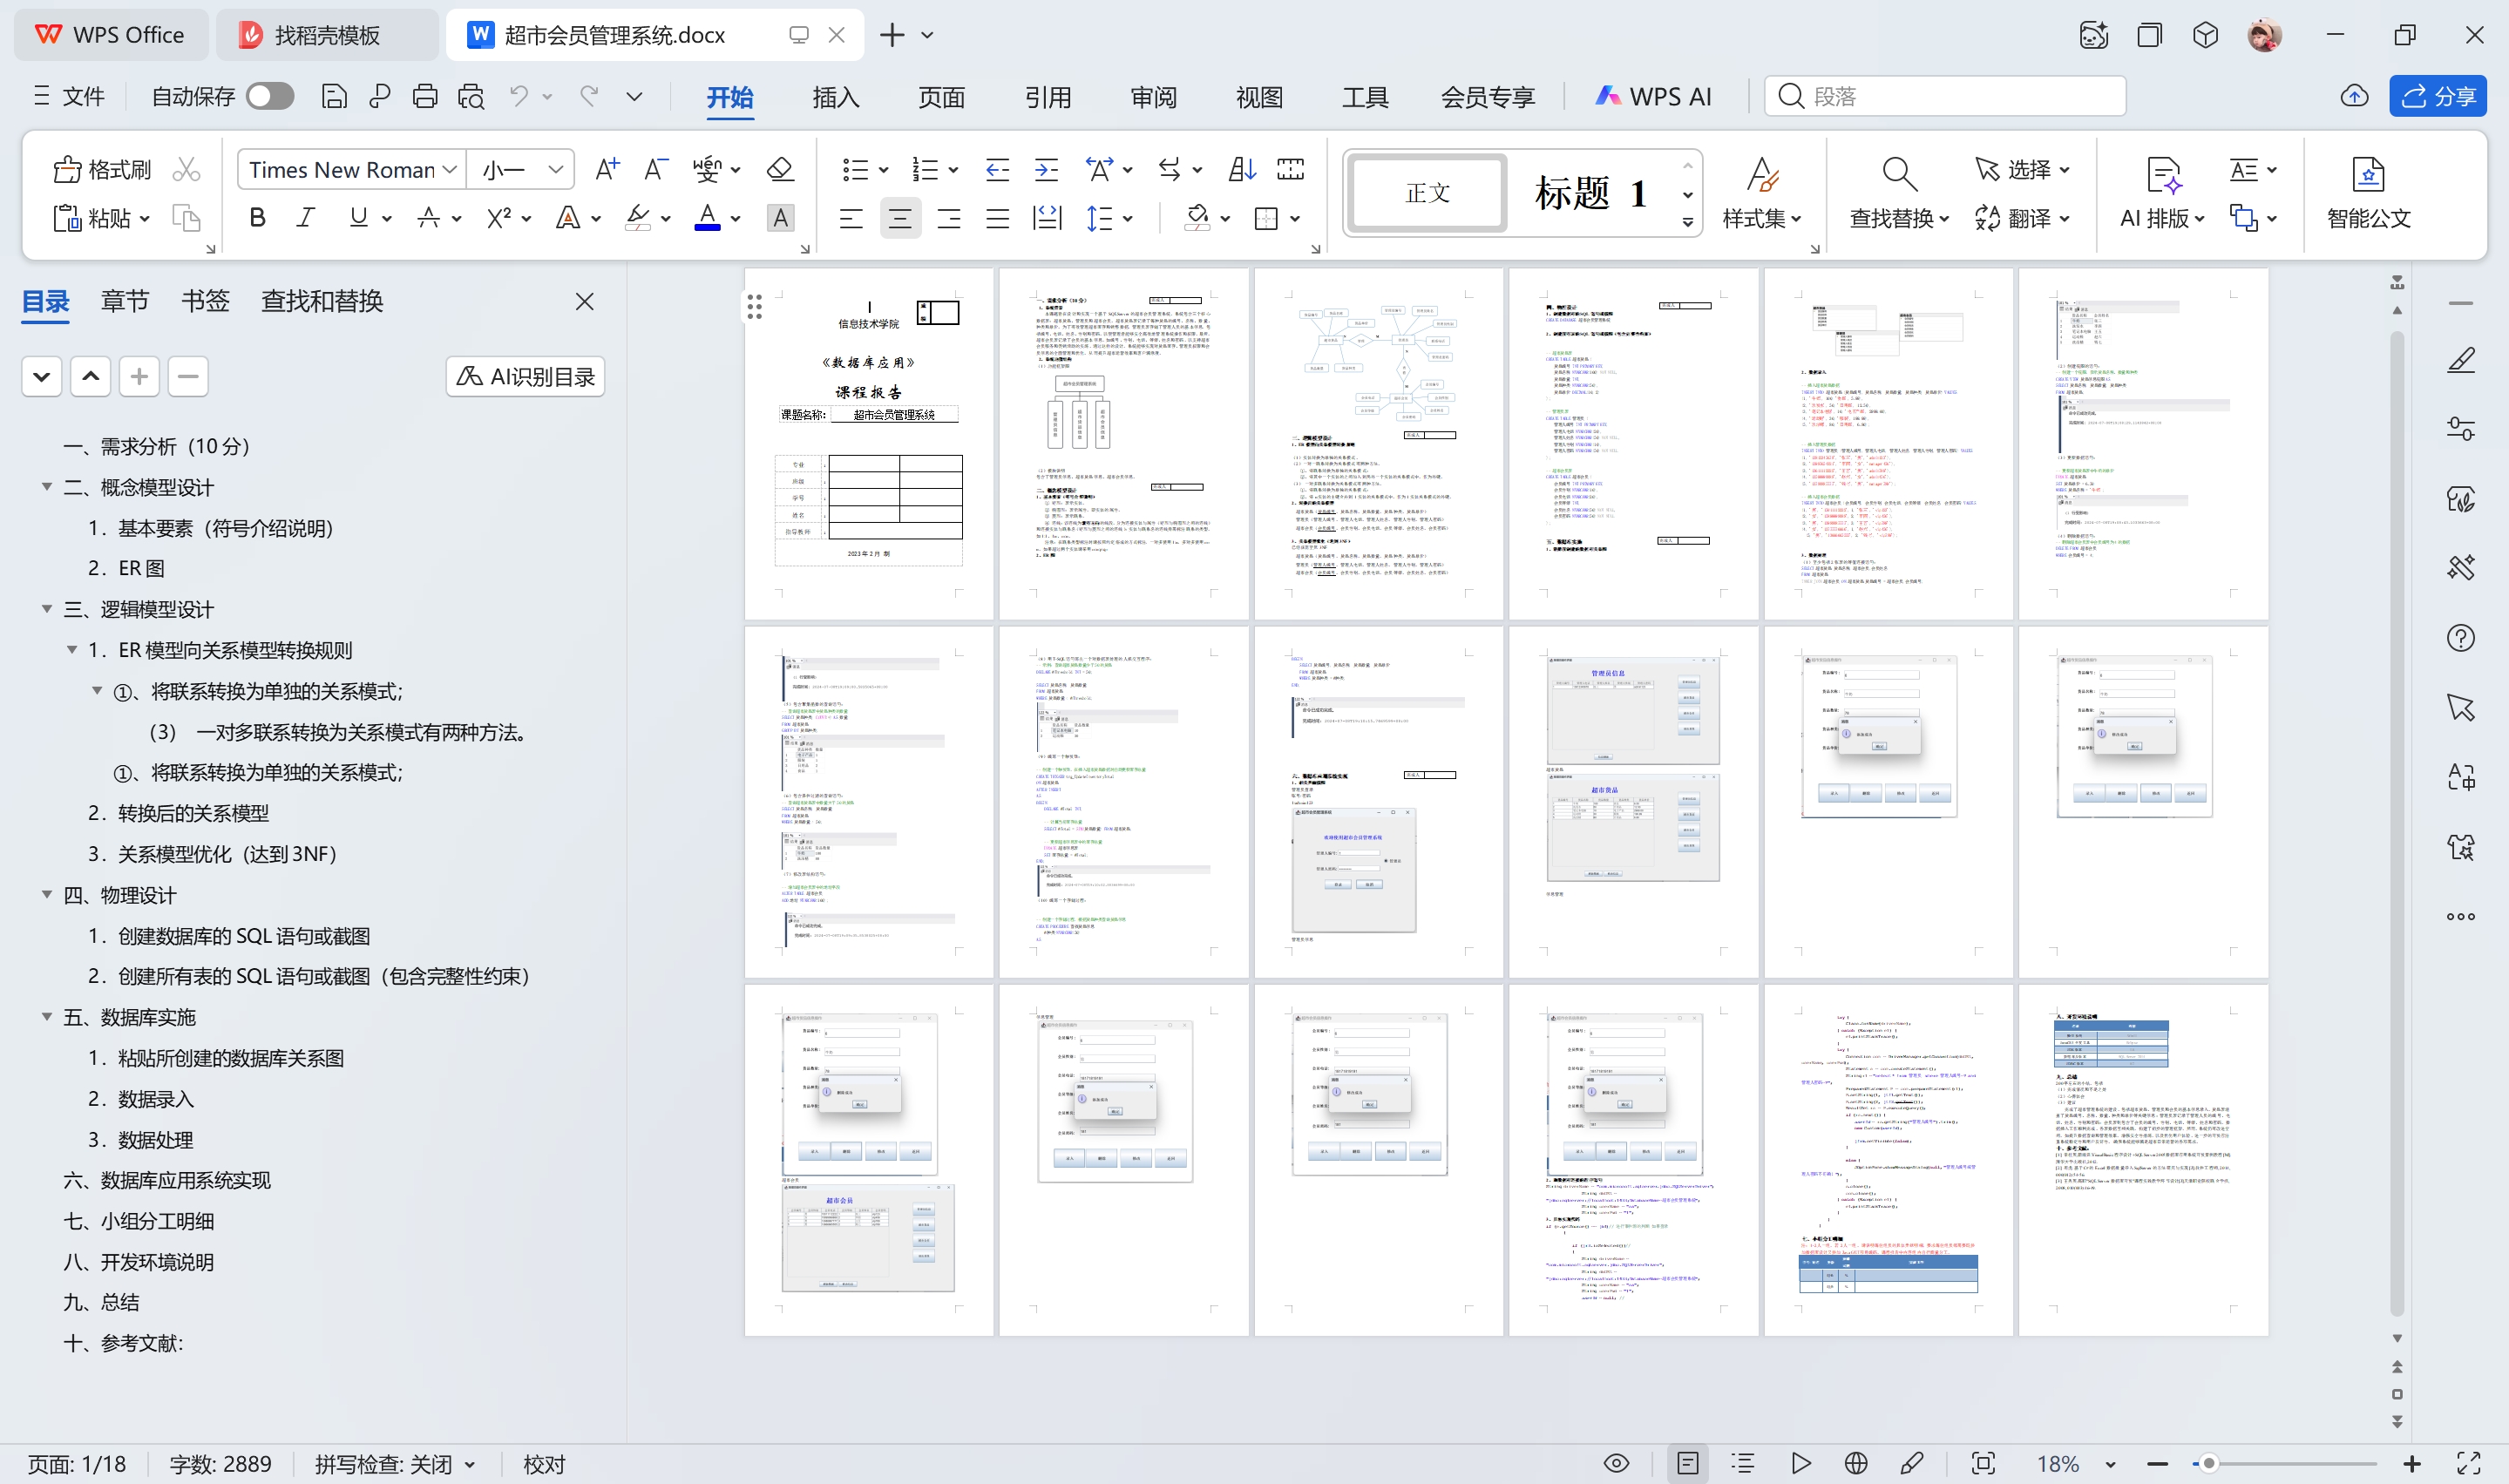The width and height of the screenshot is (2509, 1484).
Task: Collapse the 三、逻辑模型设计 outline section
Action: 46,609
